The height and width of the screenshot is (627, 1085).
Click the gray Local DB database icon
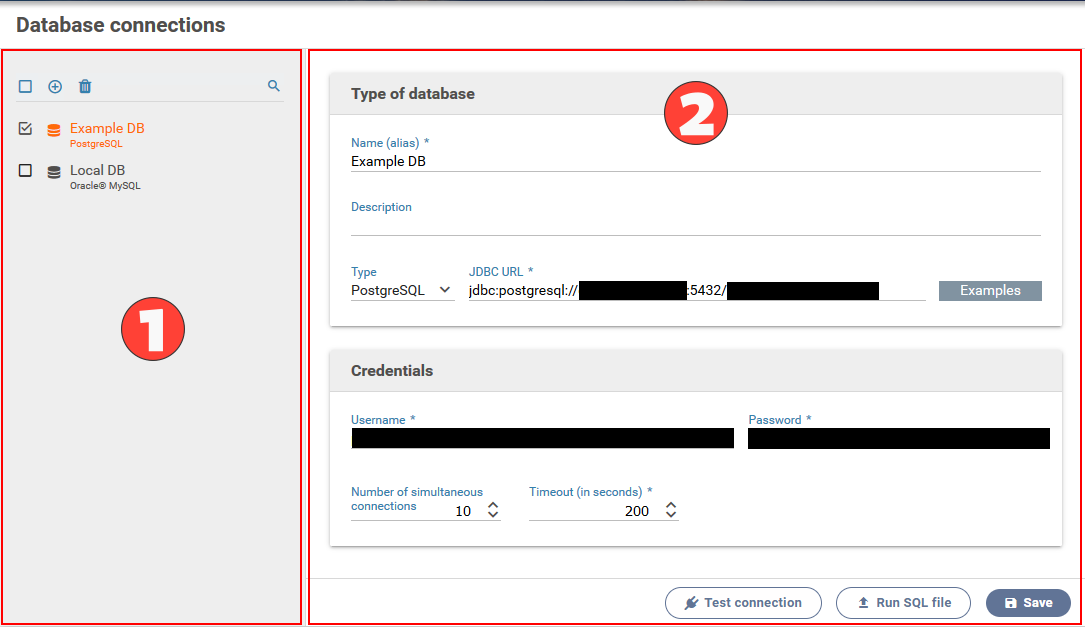point(54,172)
